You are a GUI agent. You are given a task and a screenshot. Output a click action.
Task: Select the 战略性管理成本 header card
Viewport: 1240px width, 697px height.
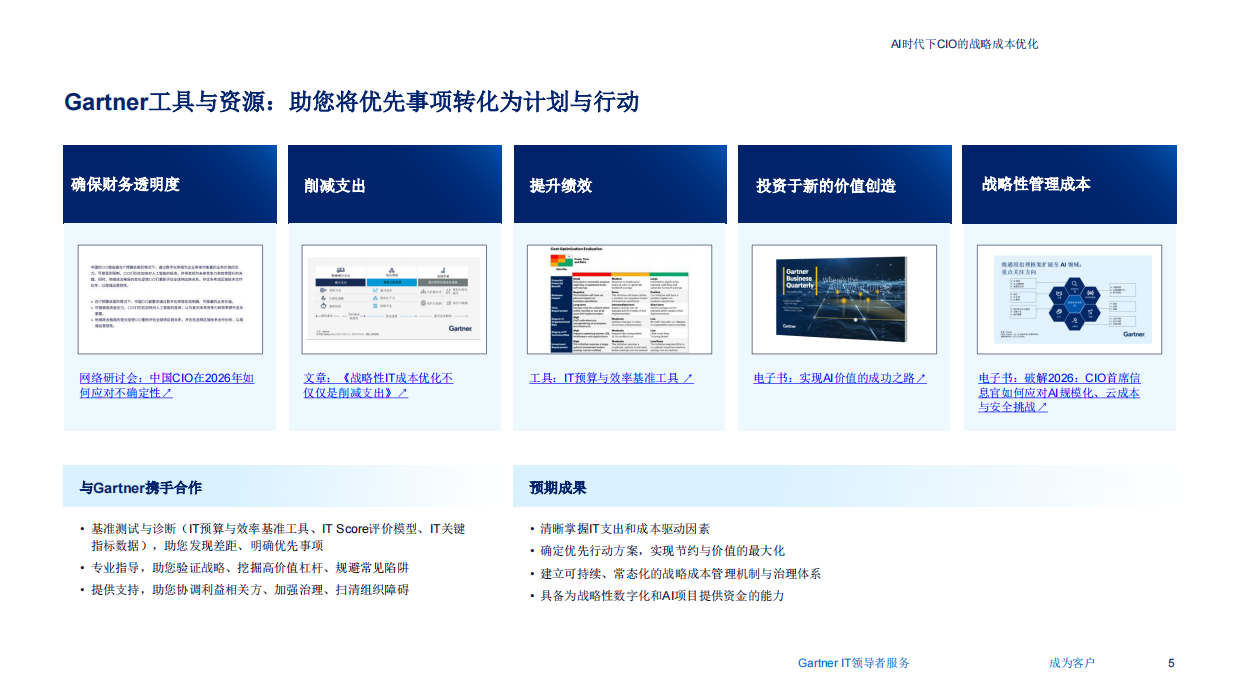click(1069, 184)
